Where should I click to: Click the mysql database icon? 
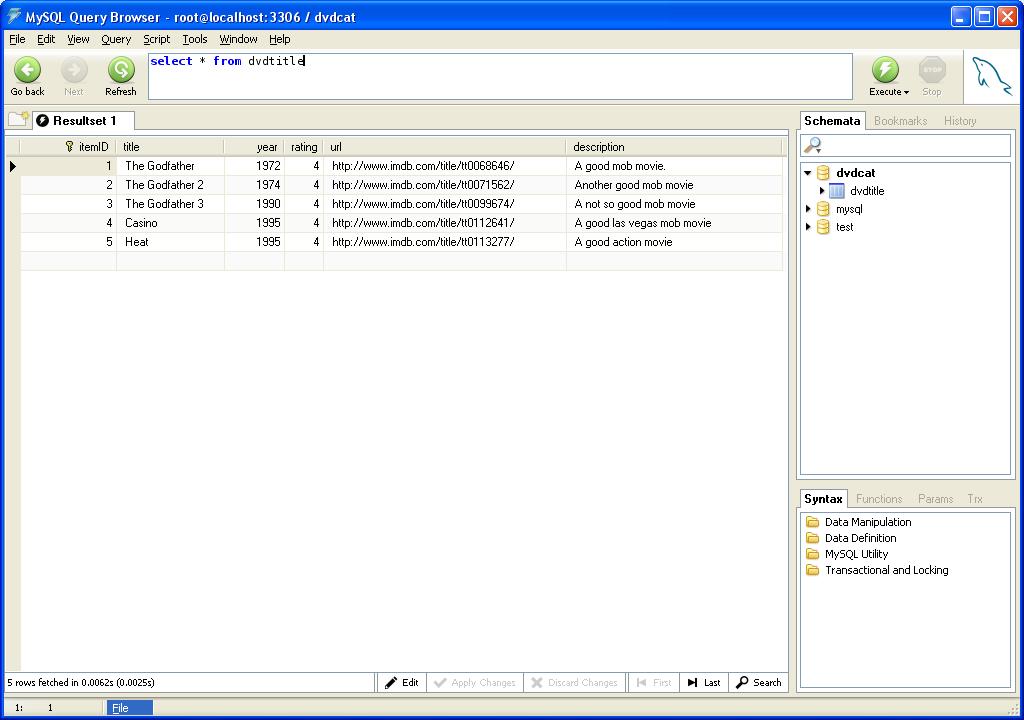tap(824, 209)
